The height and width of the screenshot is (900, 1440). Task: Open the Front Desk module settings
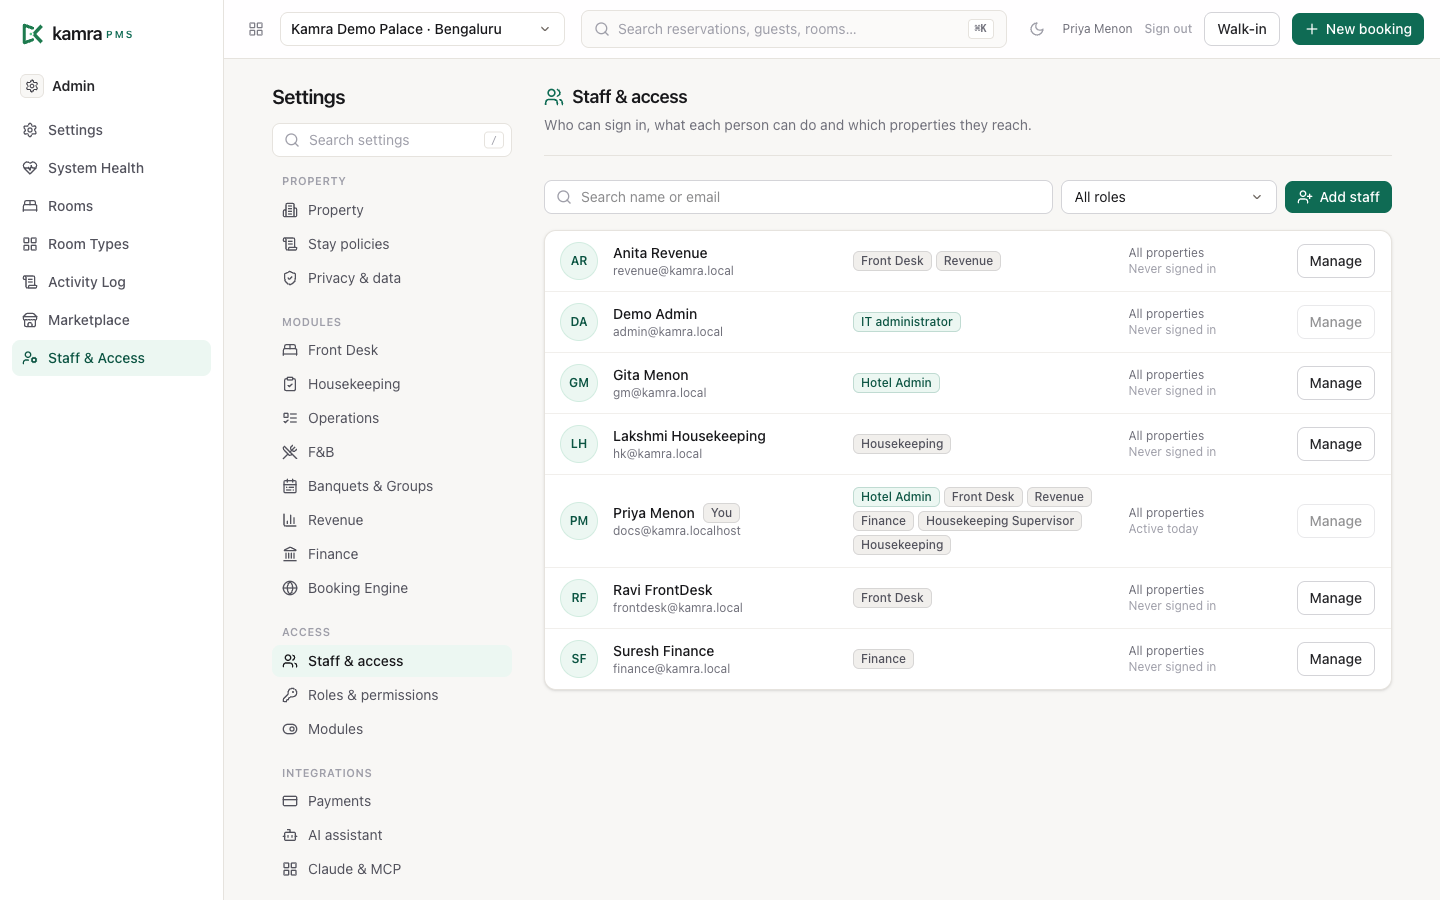click(x=392, y=350)
